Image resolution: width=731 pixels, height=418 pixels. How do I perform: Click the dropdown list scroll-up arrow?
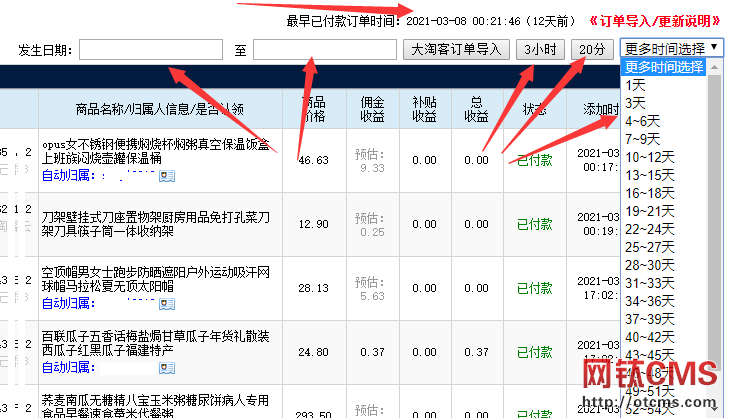click(714, 67)
